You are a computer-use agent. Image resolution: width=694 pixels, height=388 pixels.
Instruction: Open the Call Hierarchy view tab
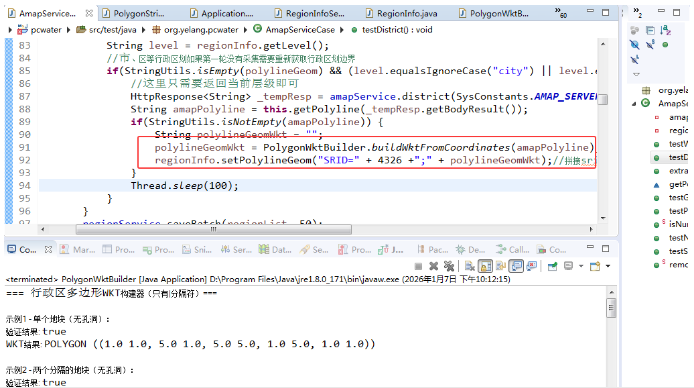[x=513, y=250]
